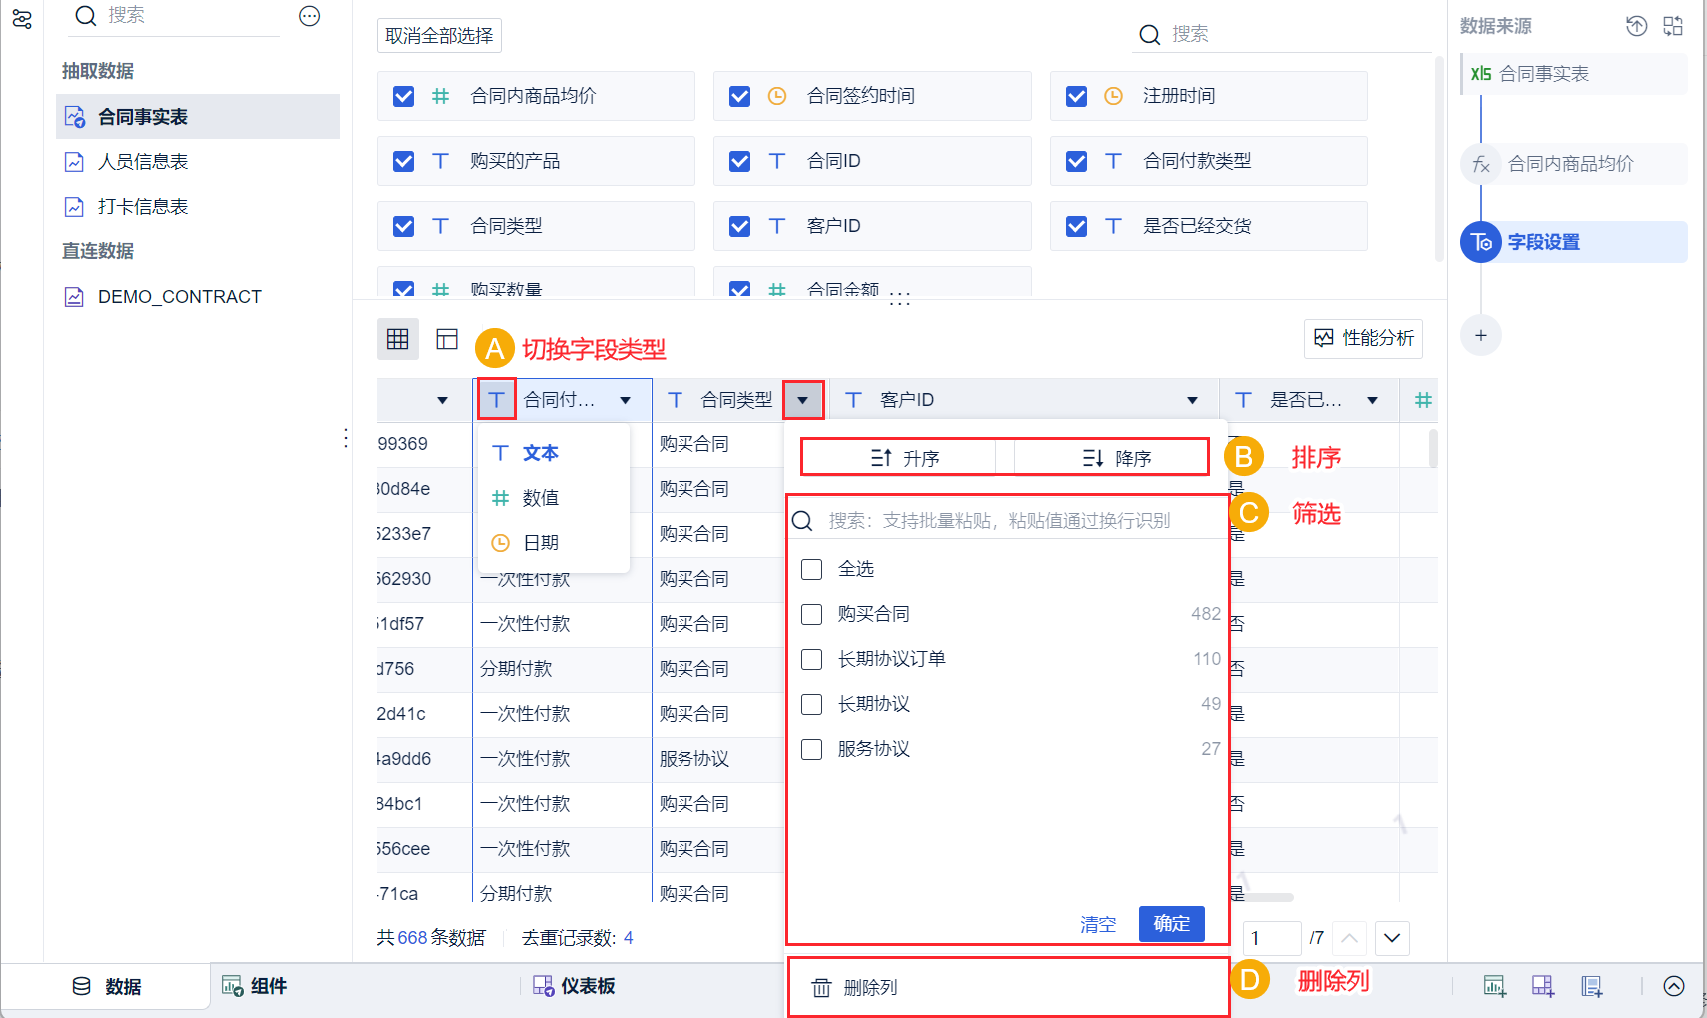1707x1018 pixels.
Task: Switch to the 数据 bottom tab
Action: coord(107,986)
